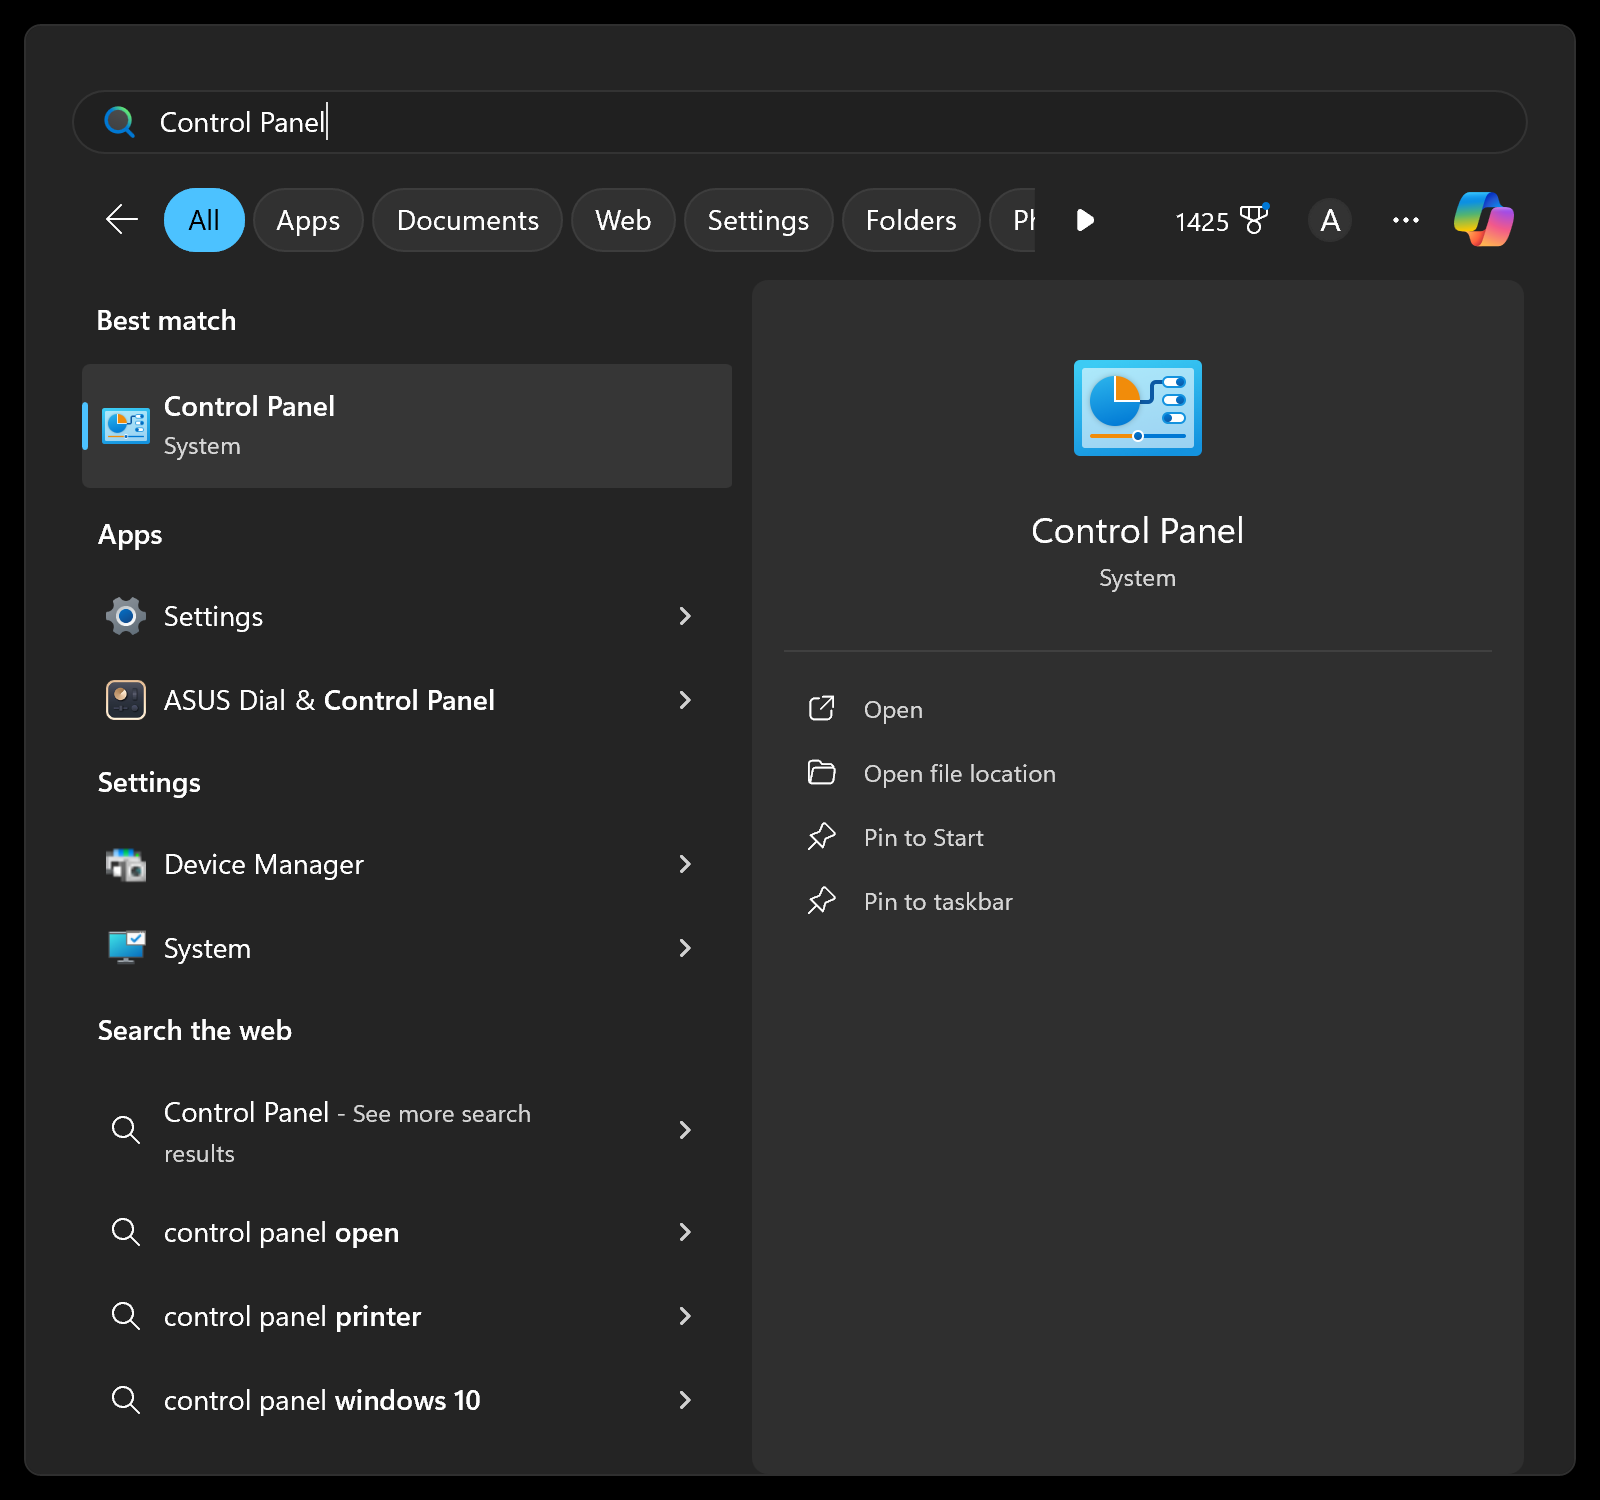This screenshot has height=1500, width=1600.
Task: Switch to the Settings filter tab
Action: [758, 220]
